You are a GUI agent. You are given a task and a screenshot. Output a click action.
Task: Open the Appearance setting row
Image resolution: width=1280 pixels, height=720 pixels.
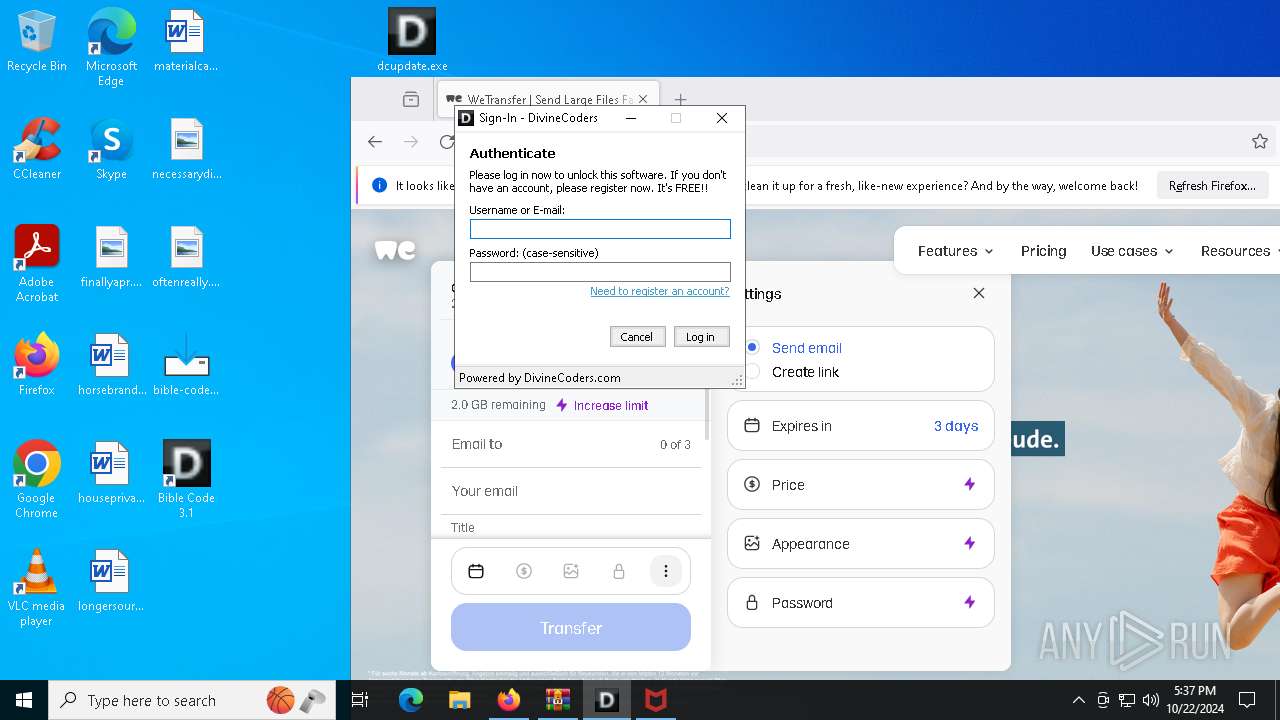point(860,544)
